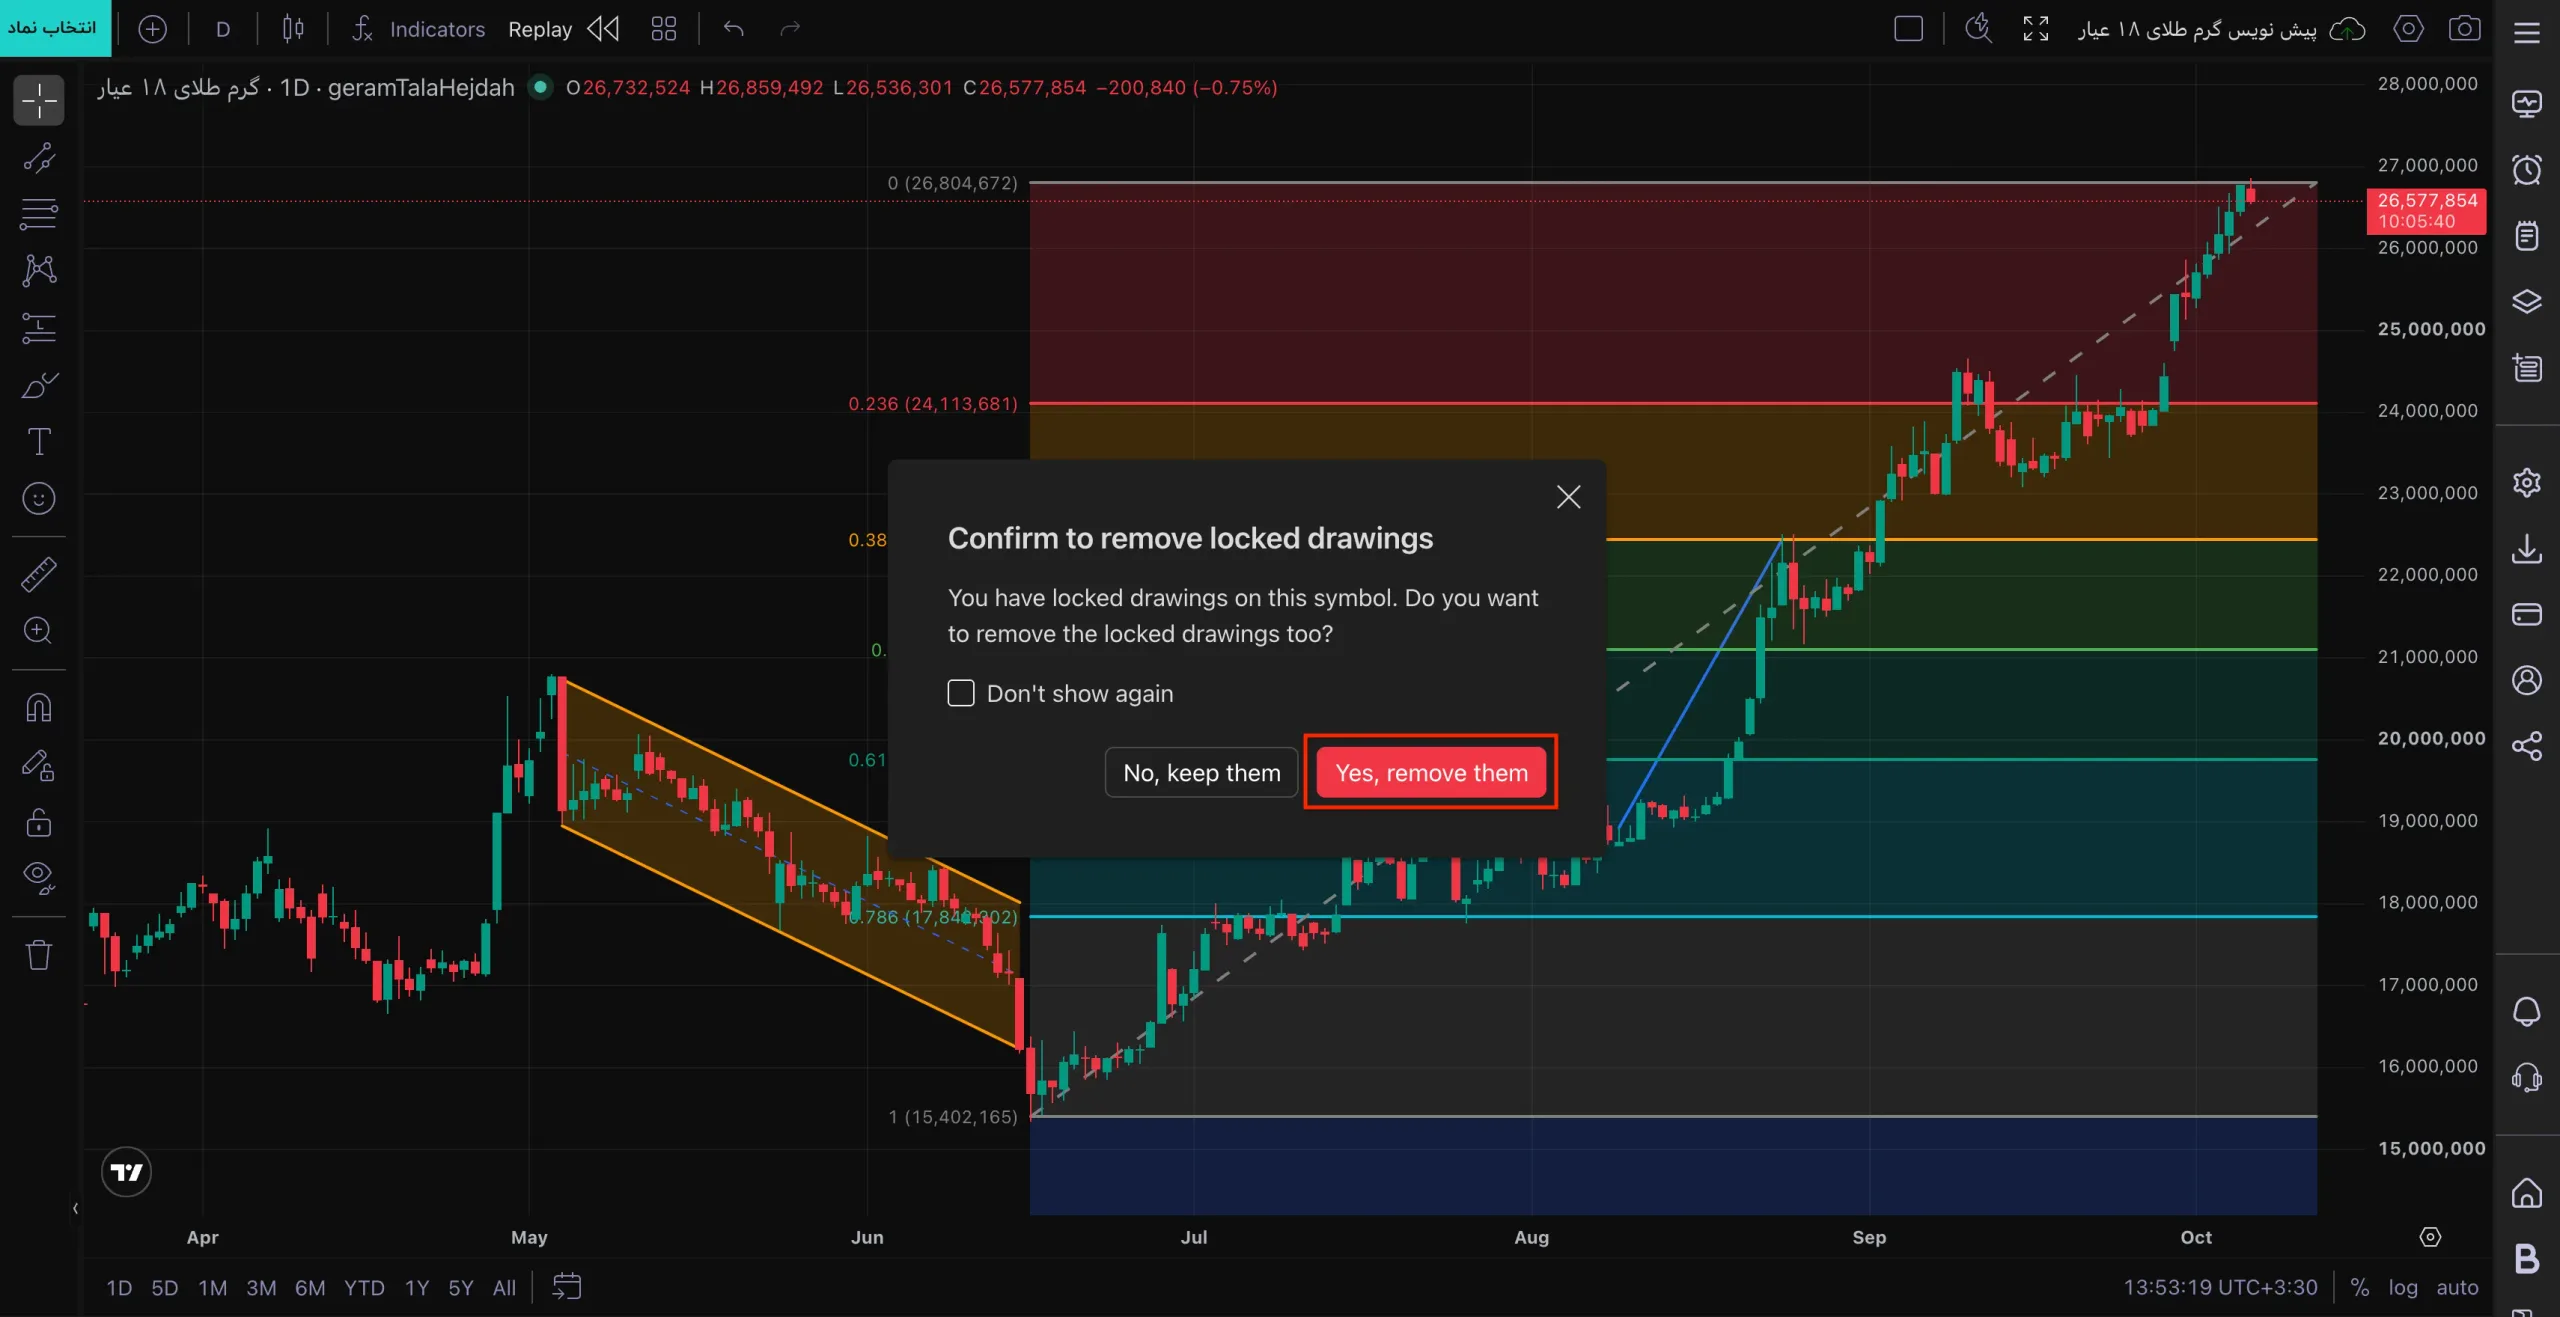Select the ruler measure tool
The height and width of the screenshot is (1317, 2560).
39,574
